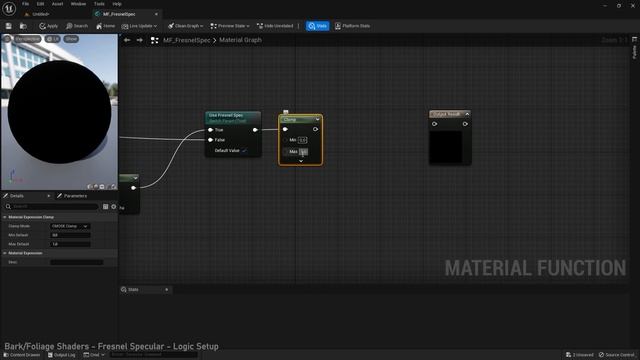Navigate forward with the graph right arrow

(140, 40)
